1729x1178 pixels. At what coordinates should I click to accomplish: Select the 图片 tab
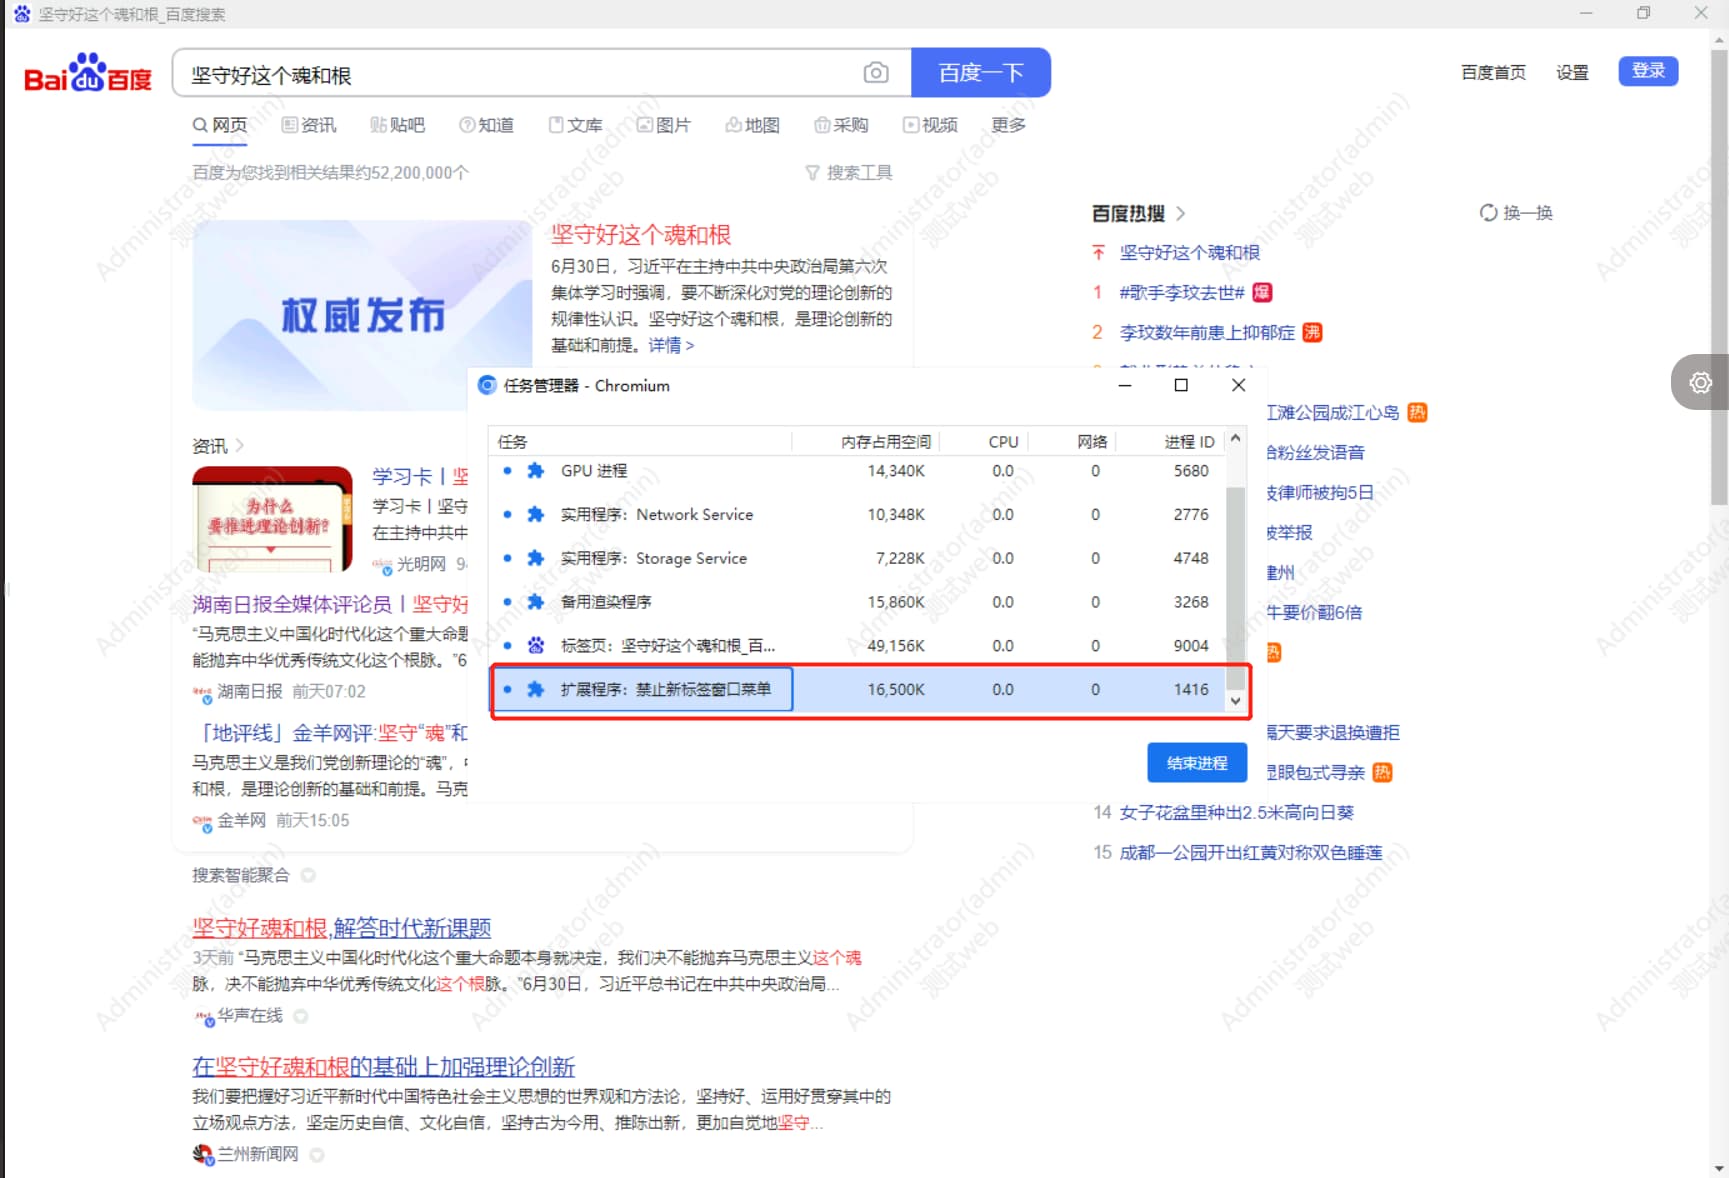664,125
